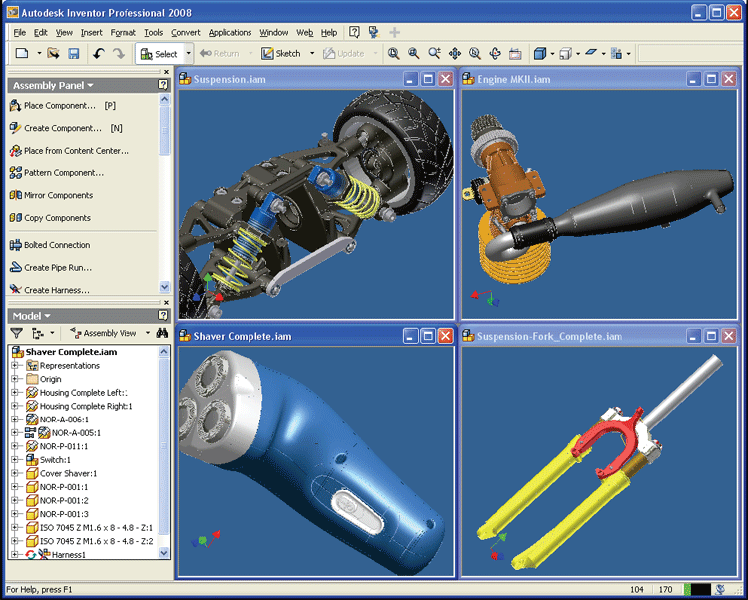
Task: Open the Convert menu
Action: (x=186, y=32)
